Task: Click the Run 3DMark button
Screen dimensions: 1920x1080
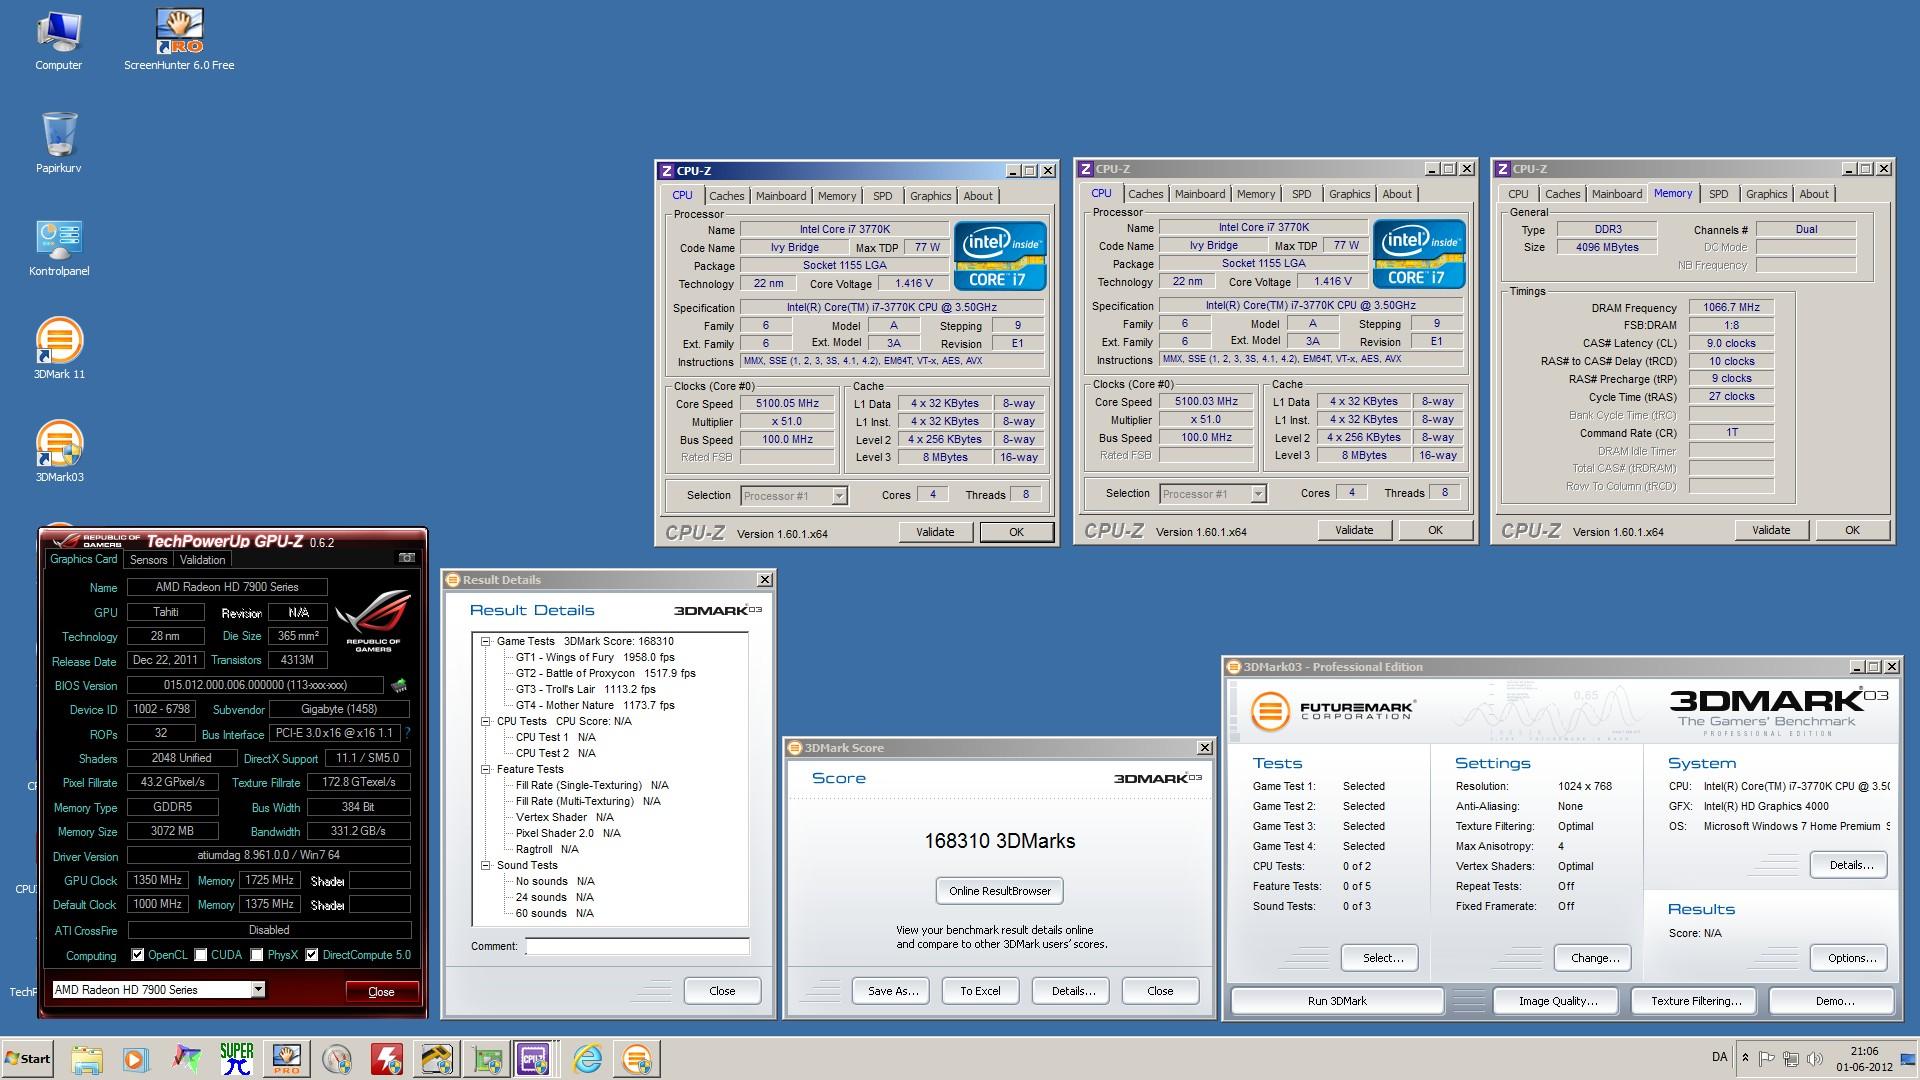Action: point(1337,1001)
